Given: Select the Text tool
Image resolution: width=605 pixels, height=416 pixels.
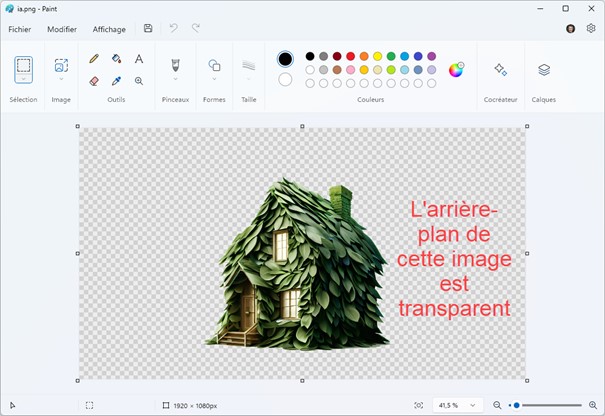Looking at the screenshot, I should point(139,59).
